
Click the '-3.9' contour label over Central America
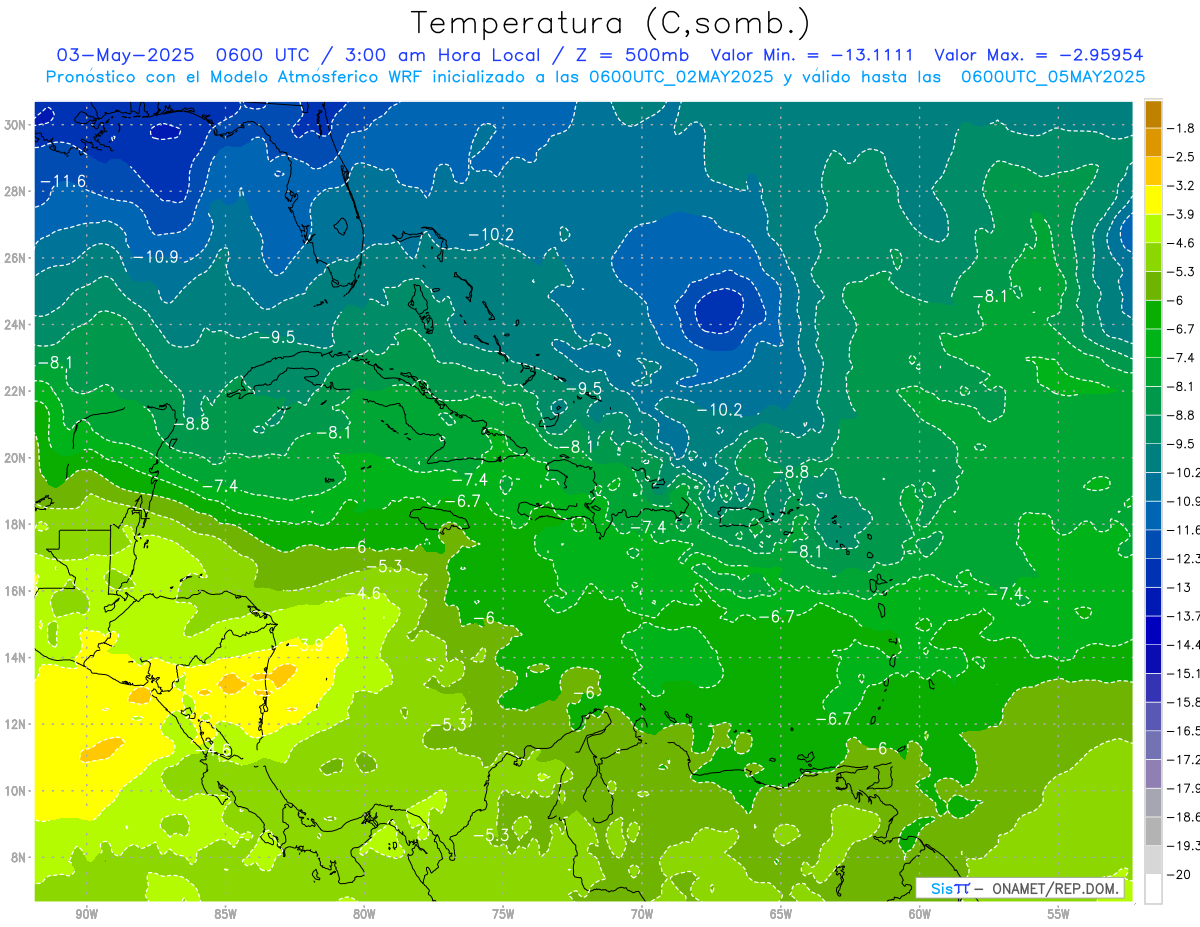click(x=308, y=646)
